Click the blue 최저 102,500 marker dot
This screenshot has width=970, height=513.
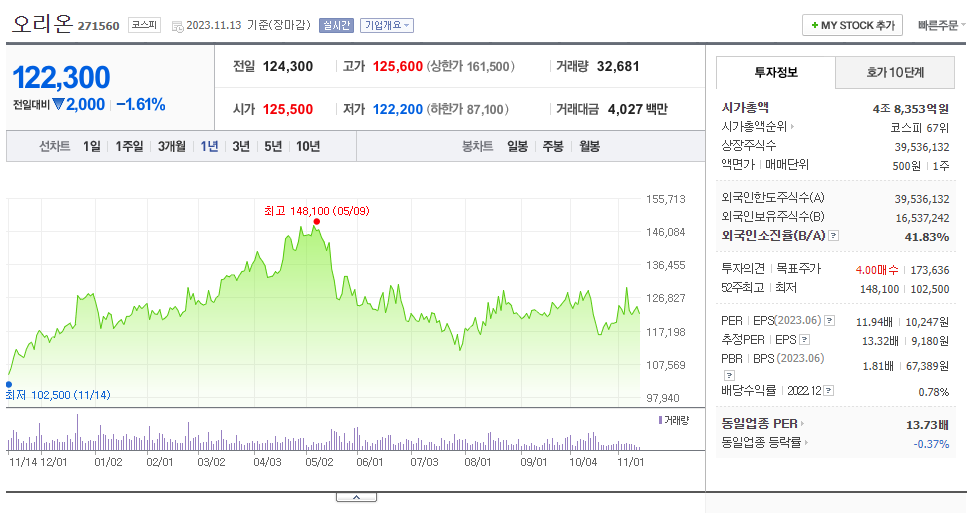coord(9,384)
